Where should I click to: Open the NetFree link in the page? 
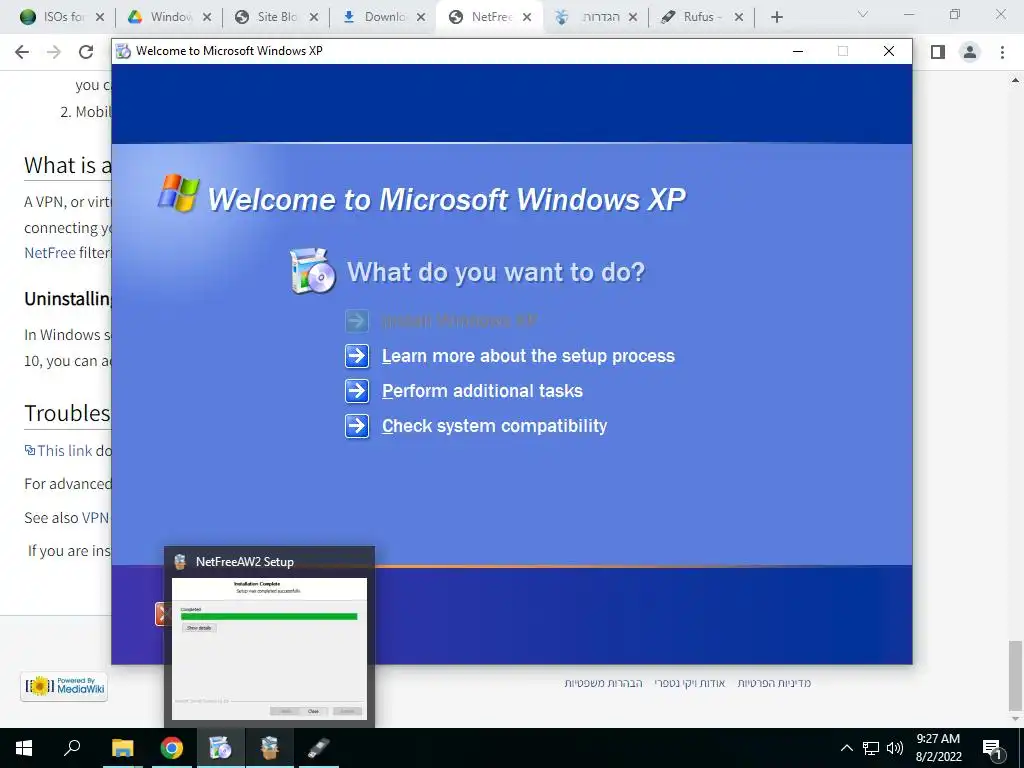click(x=50, y=253)
